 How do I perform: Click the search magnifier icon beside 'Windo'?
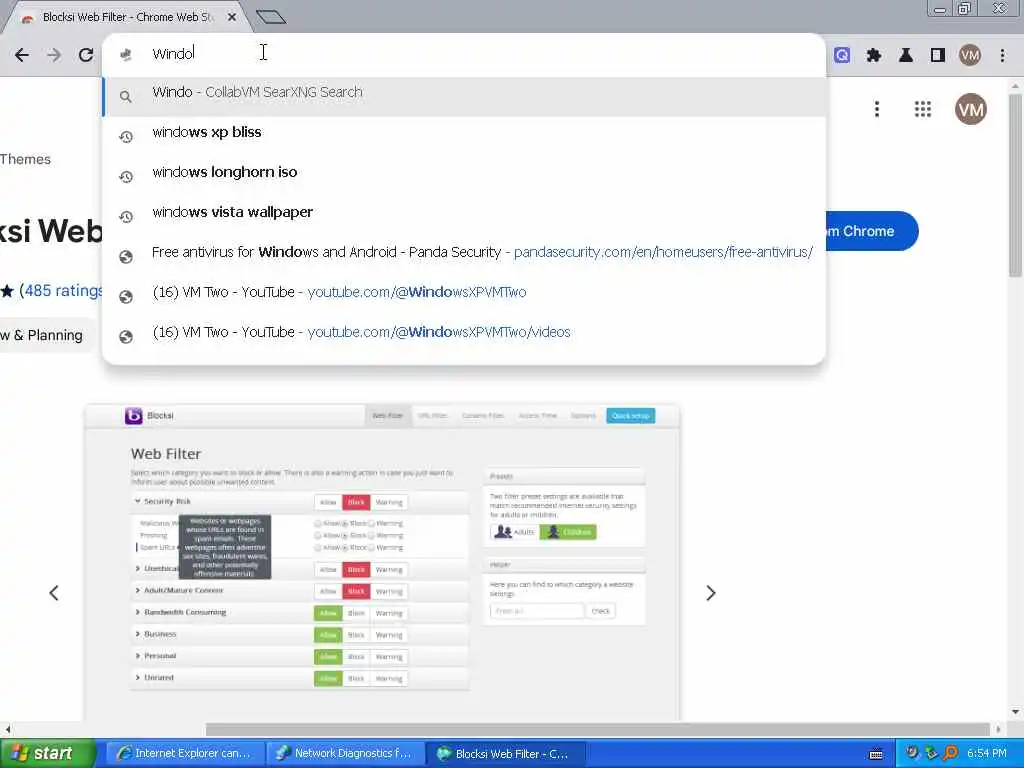pyautogui.click(x=126, y=97)
